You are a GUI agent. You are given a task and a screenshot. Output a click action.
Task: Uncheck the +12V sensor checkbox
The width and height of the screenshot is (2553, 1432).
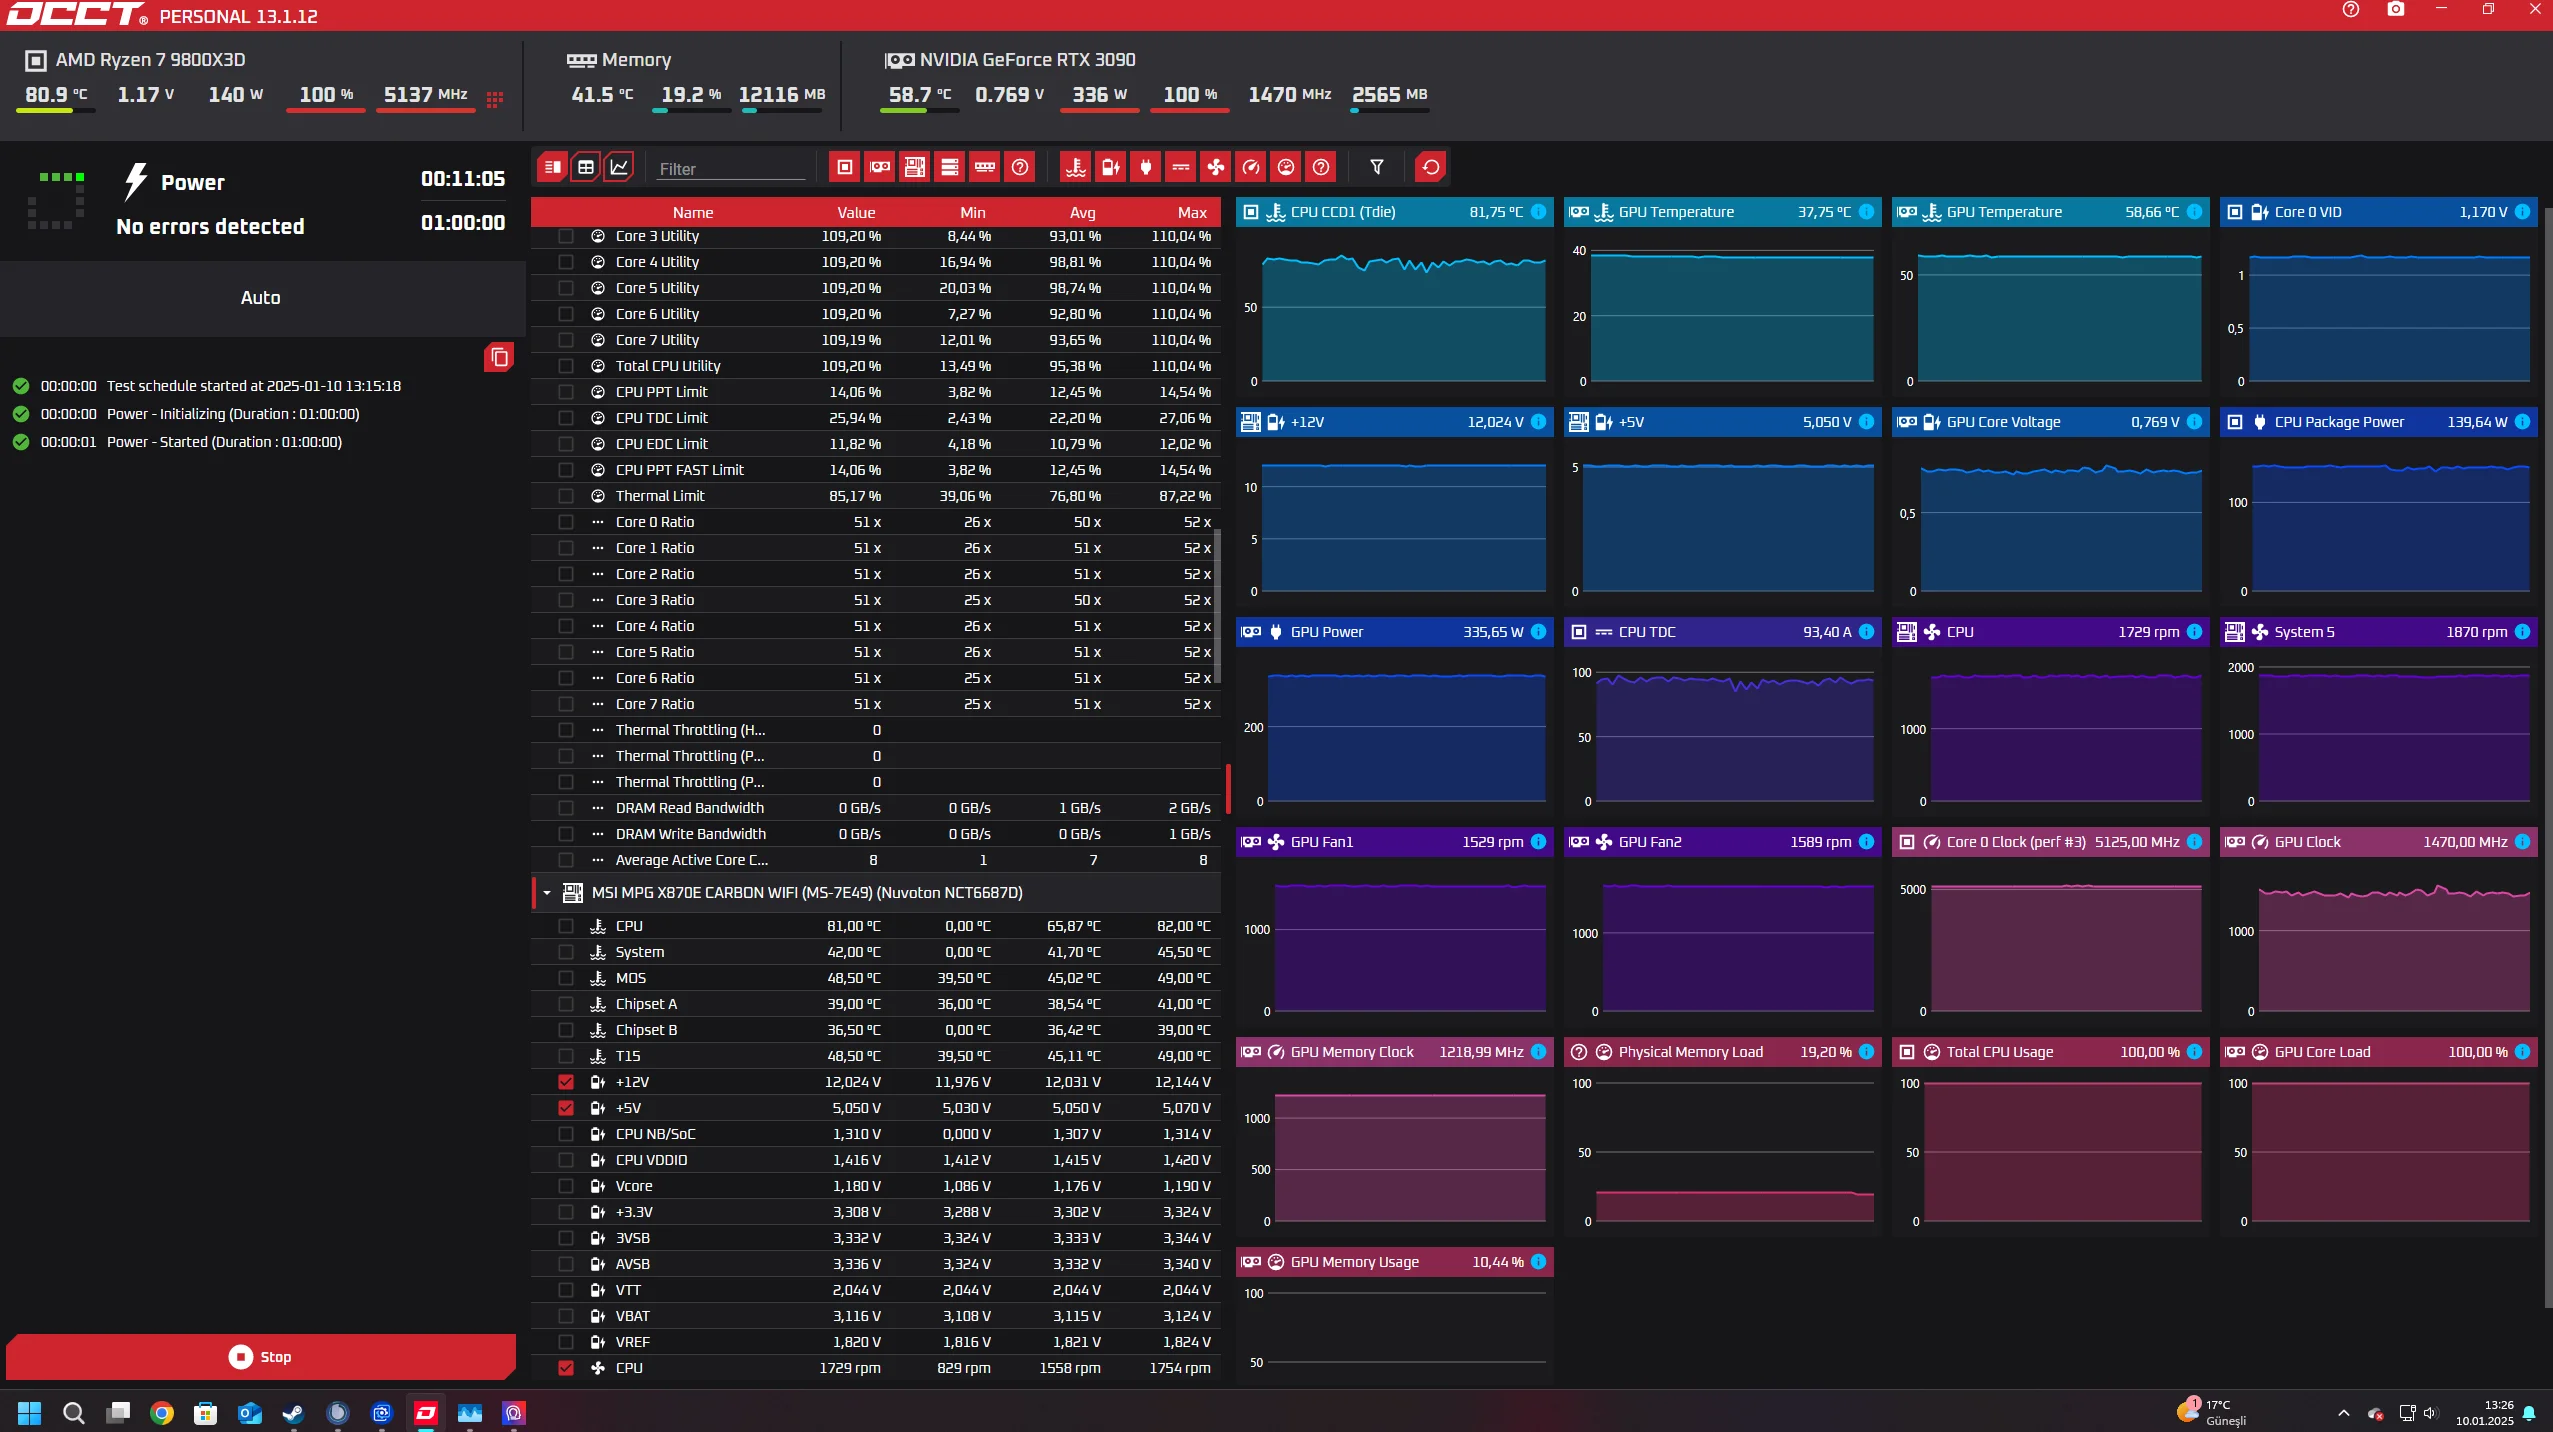point(566,1082)
